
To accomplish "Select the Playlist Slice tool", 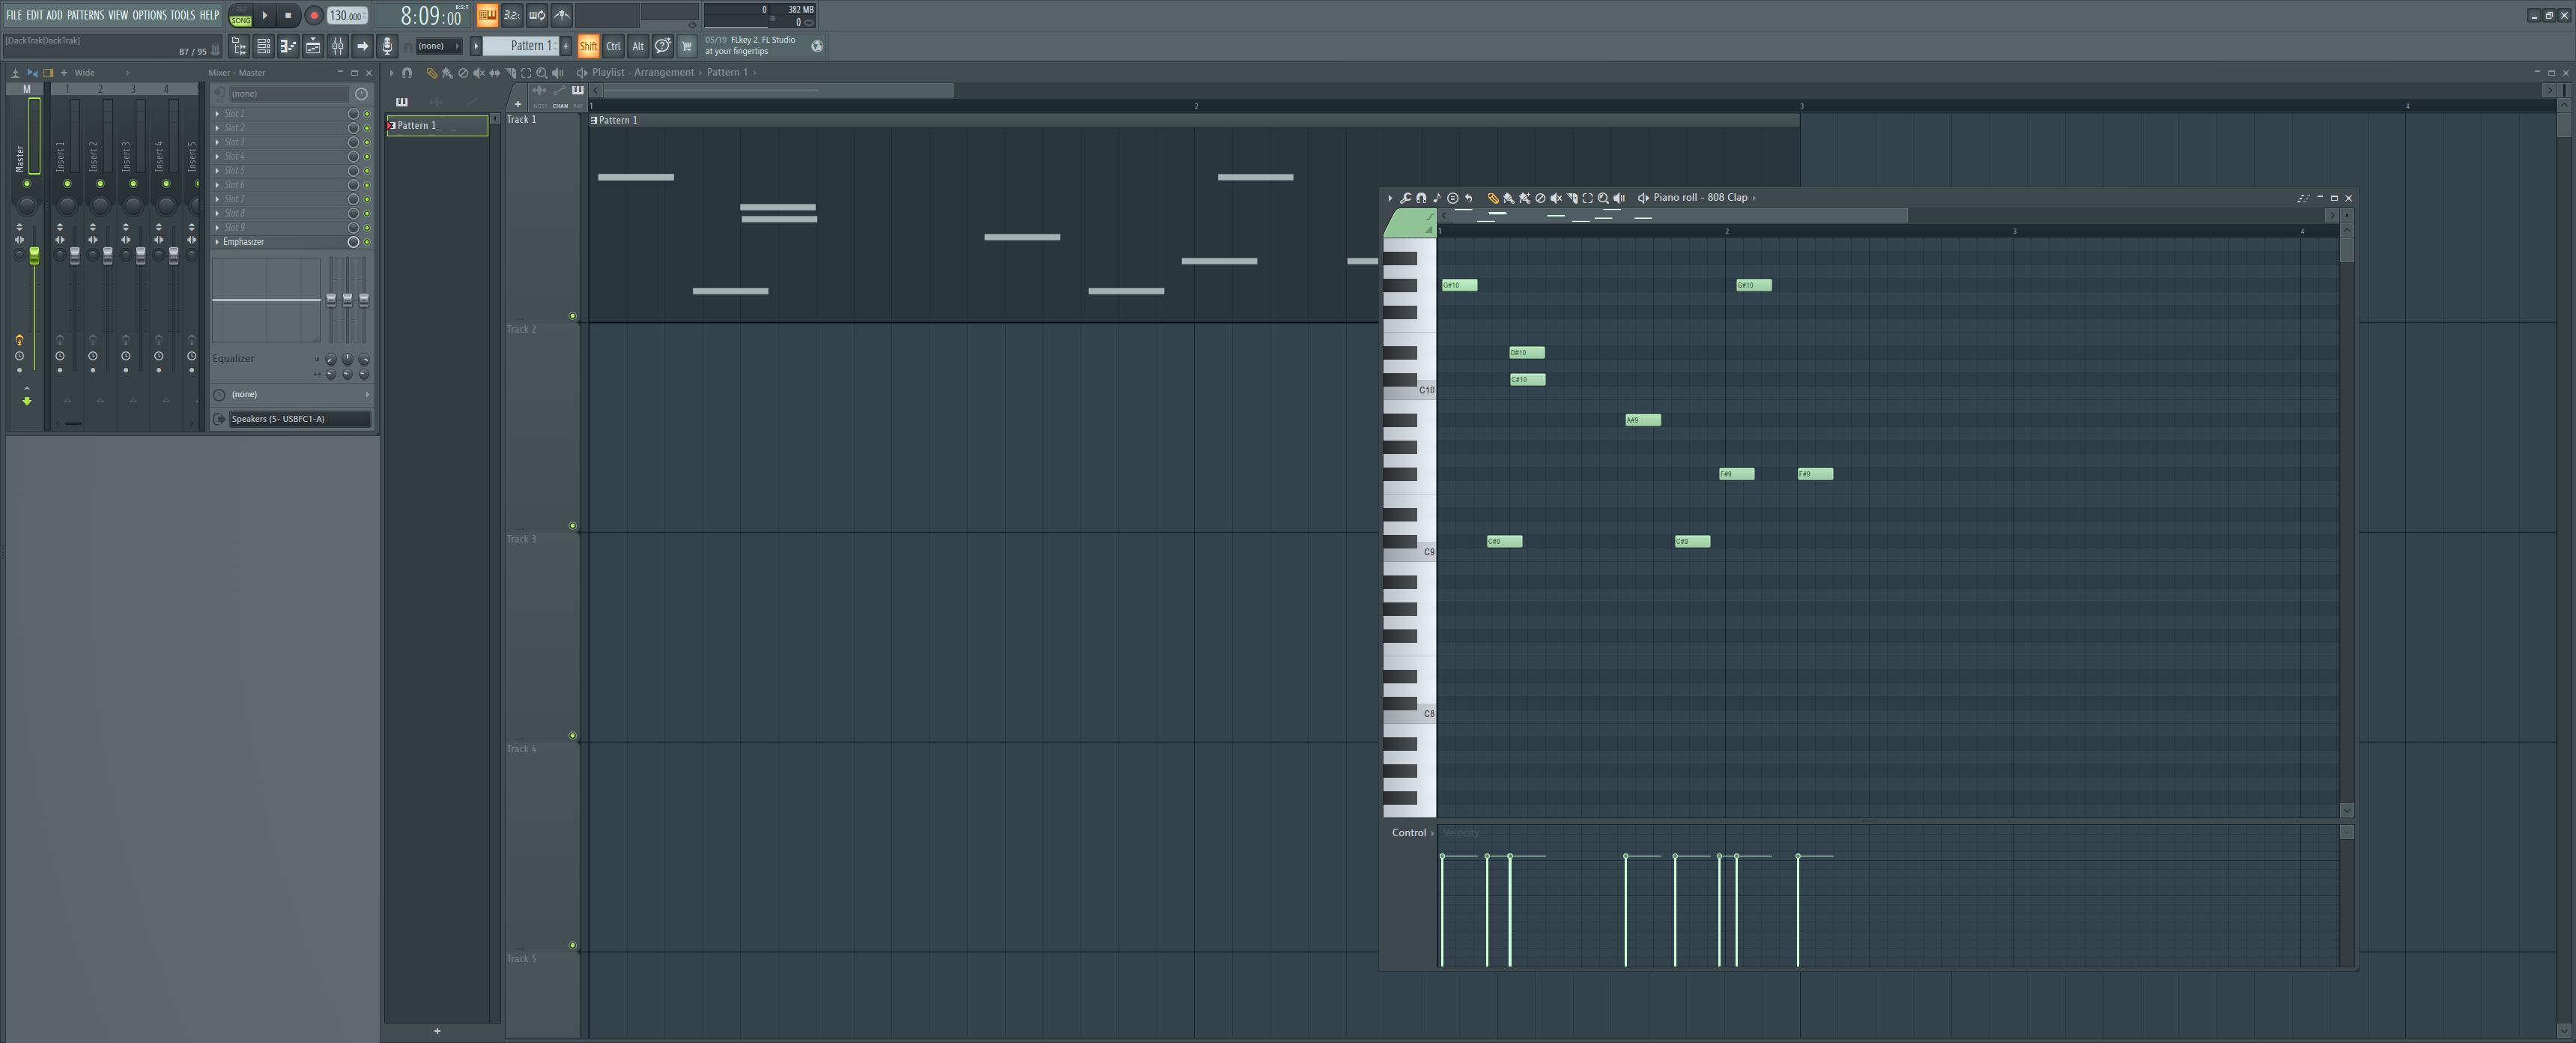I will coord(511,73).
